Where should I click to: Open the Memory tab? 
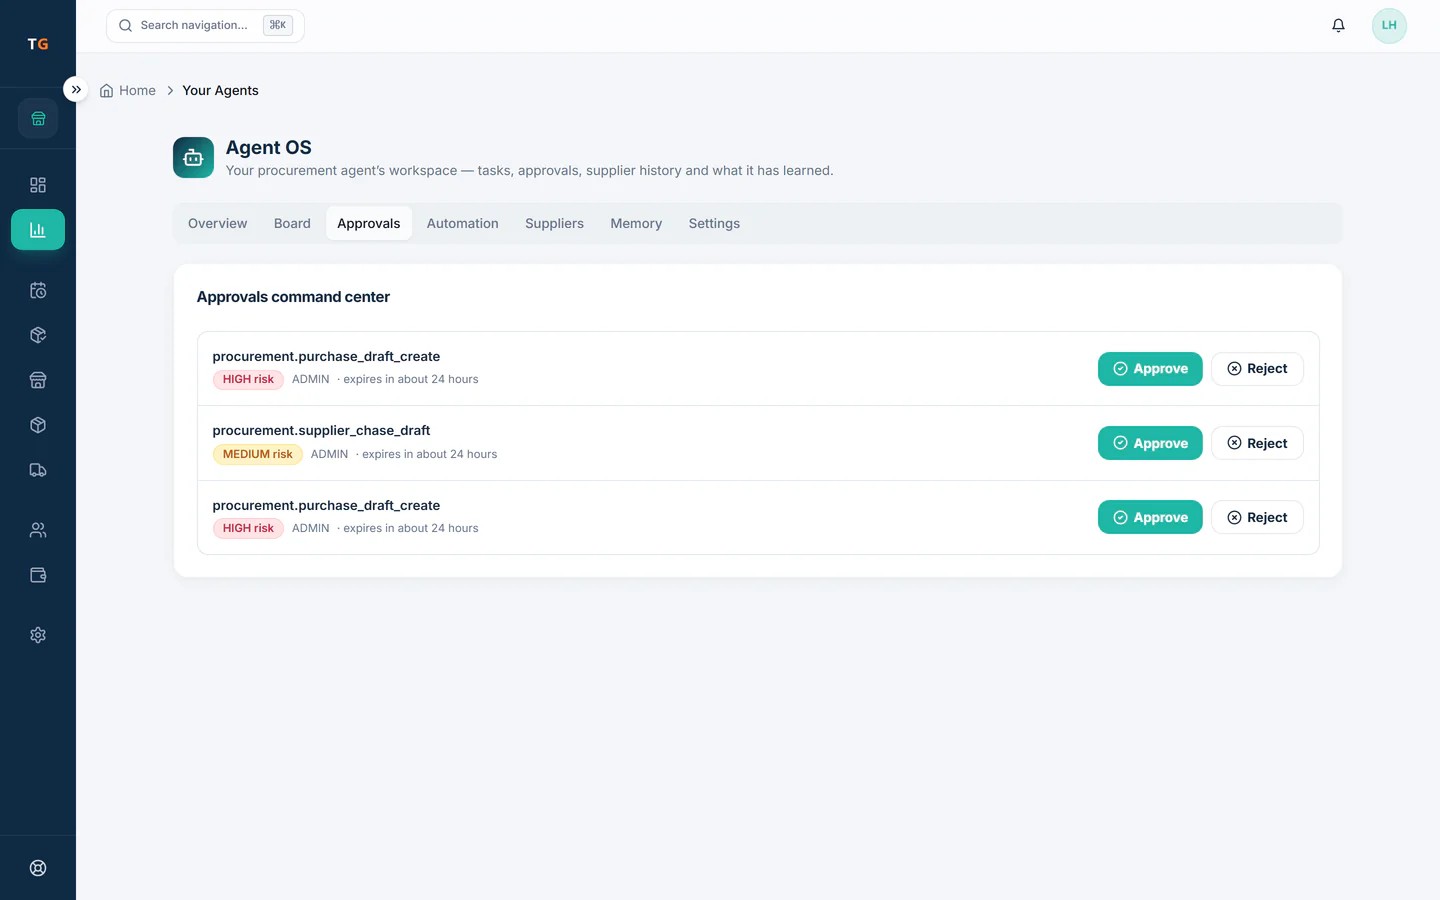[x=636, y=224]
